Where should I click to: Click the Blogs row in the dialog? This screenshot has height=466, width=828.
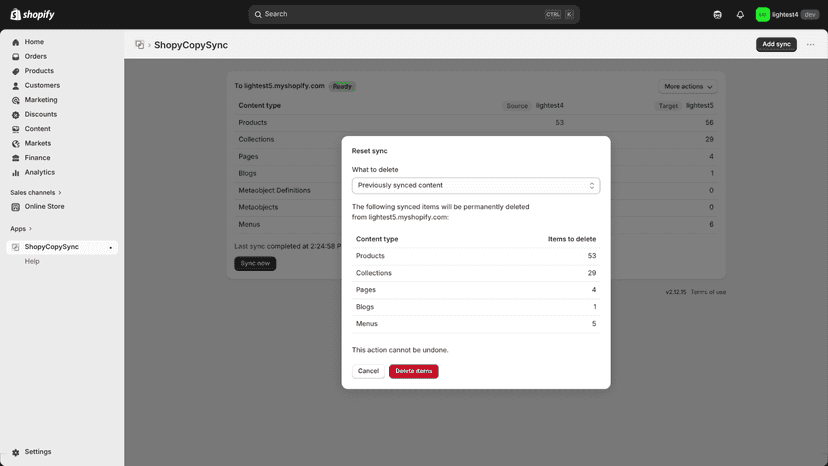pyautogui.click(x=476, y=306)
